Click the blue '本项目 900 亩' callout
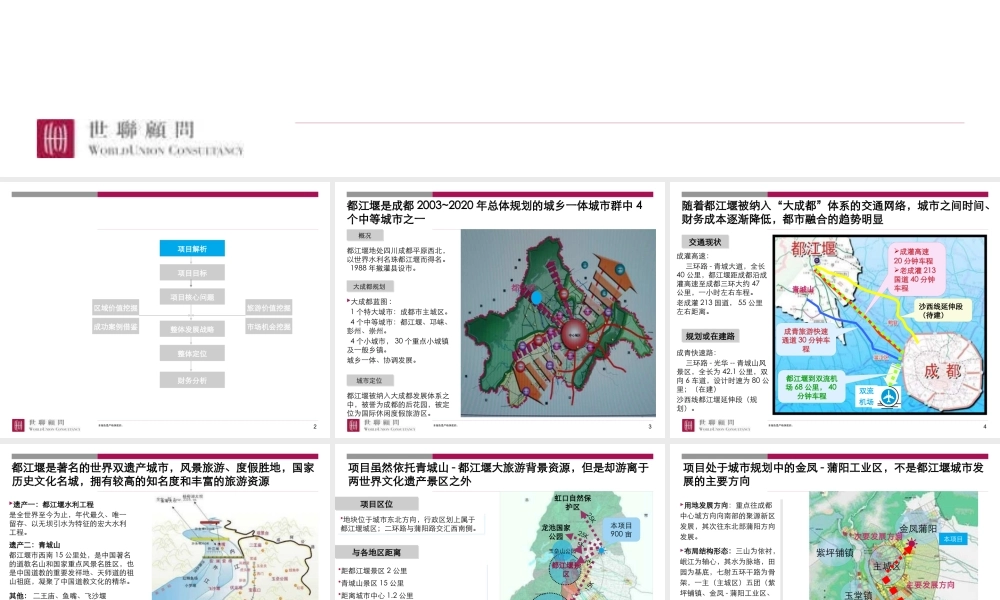1000x600 pixels. click(x=621, y=530)
